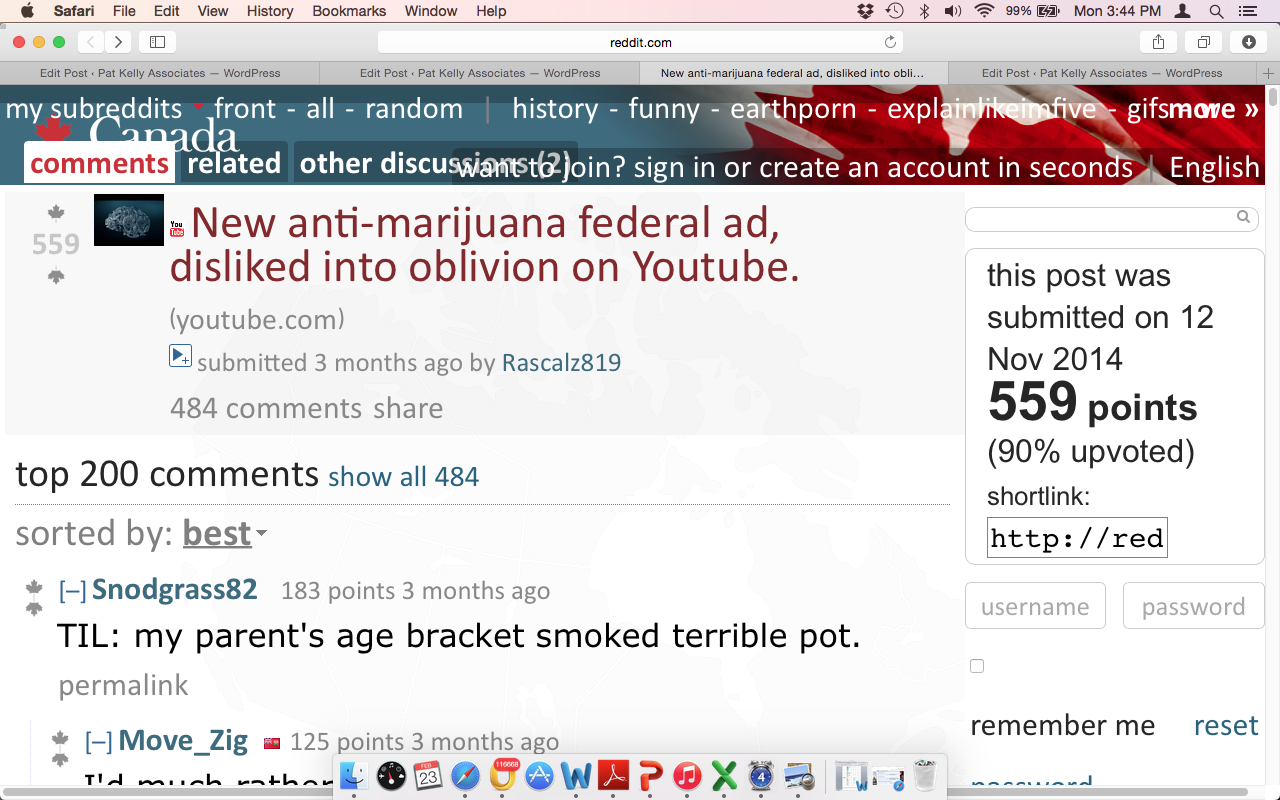Expand the more » subreddit list

point(1213,109)
